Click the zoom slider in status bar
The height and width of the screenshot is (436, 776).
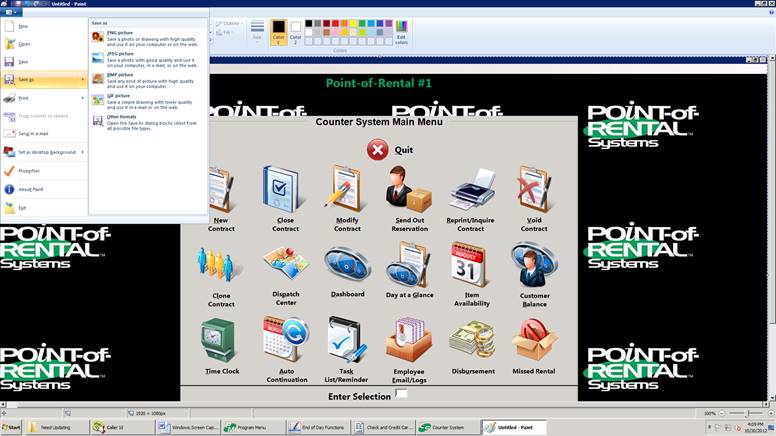[x=747, y=413]
